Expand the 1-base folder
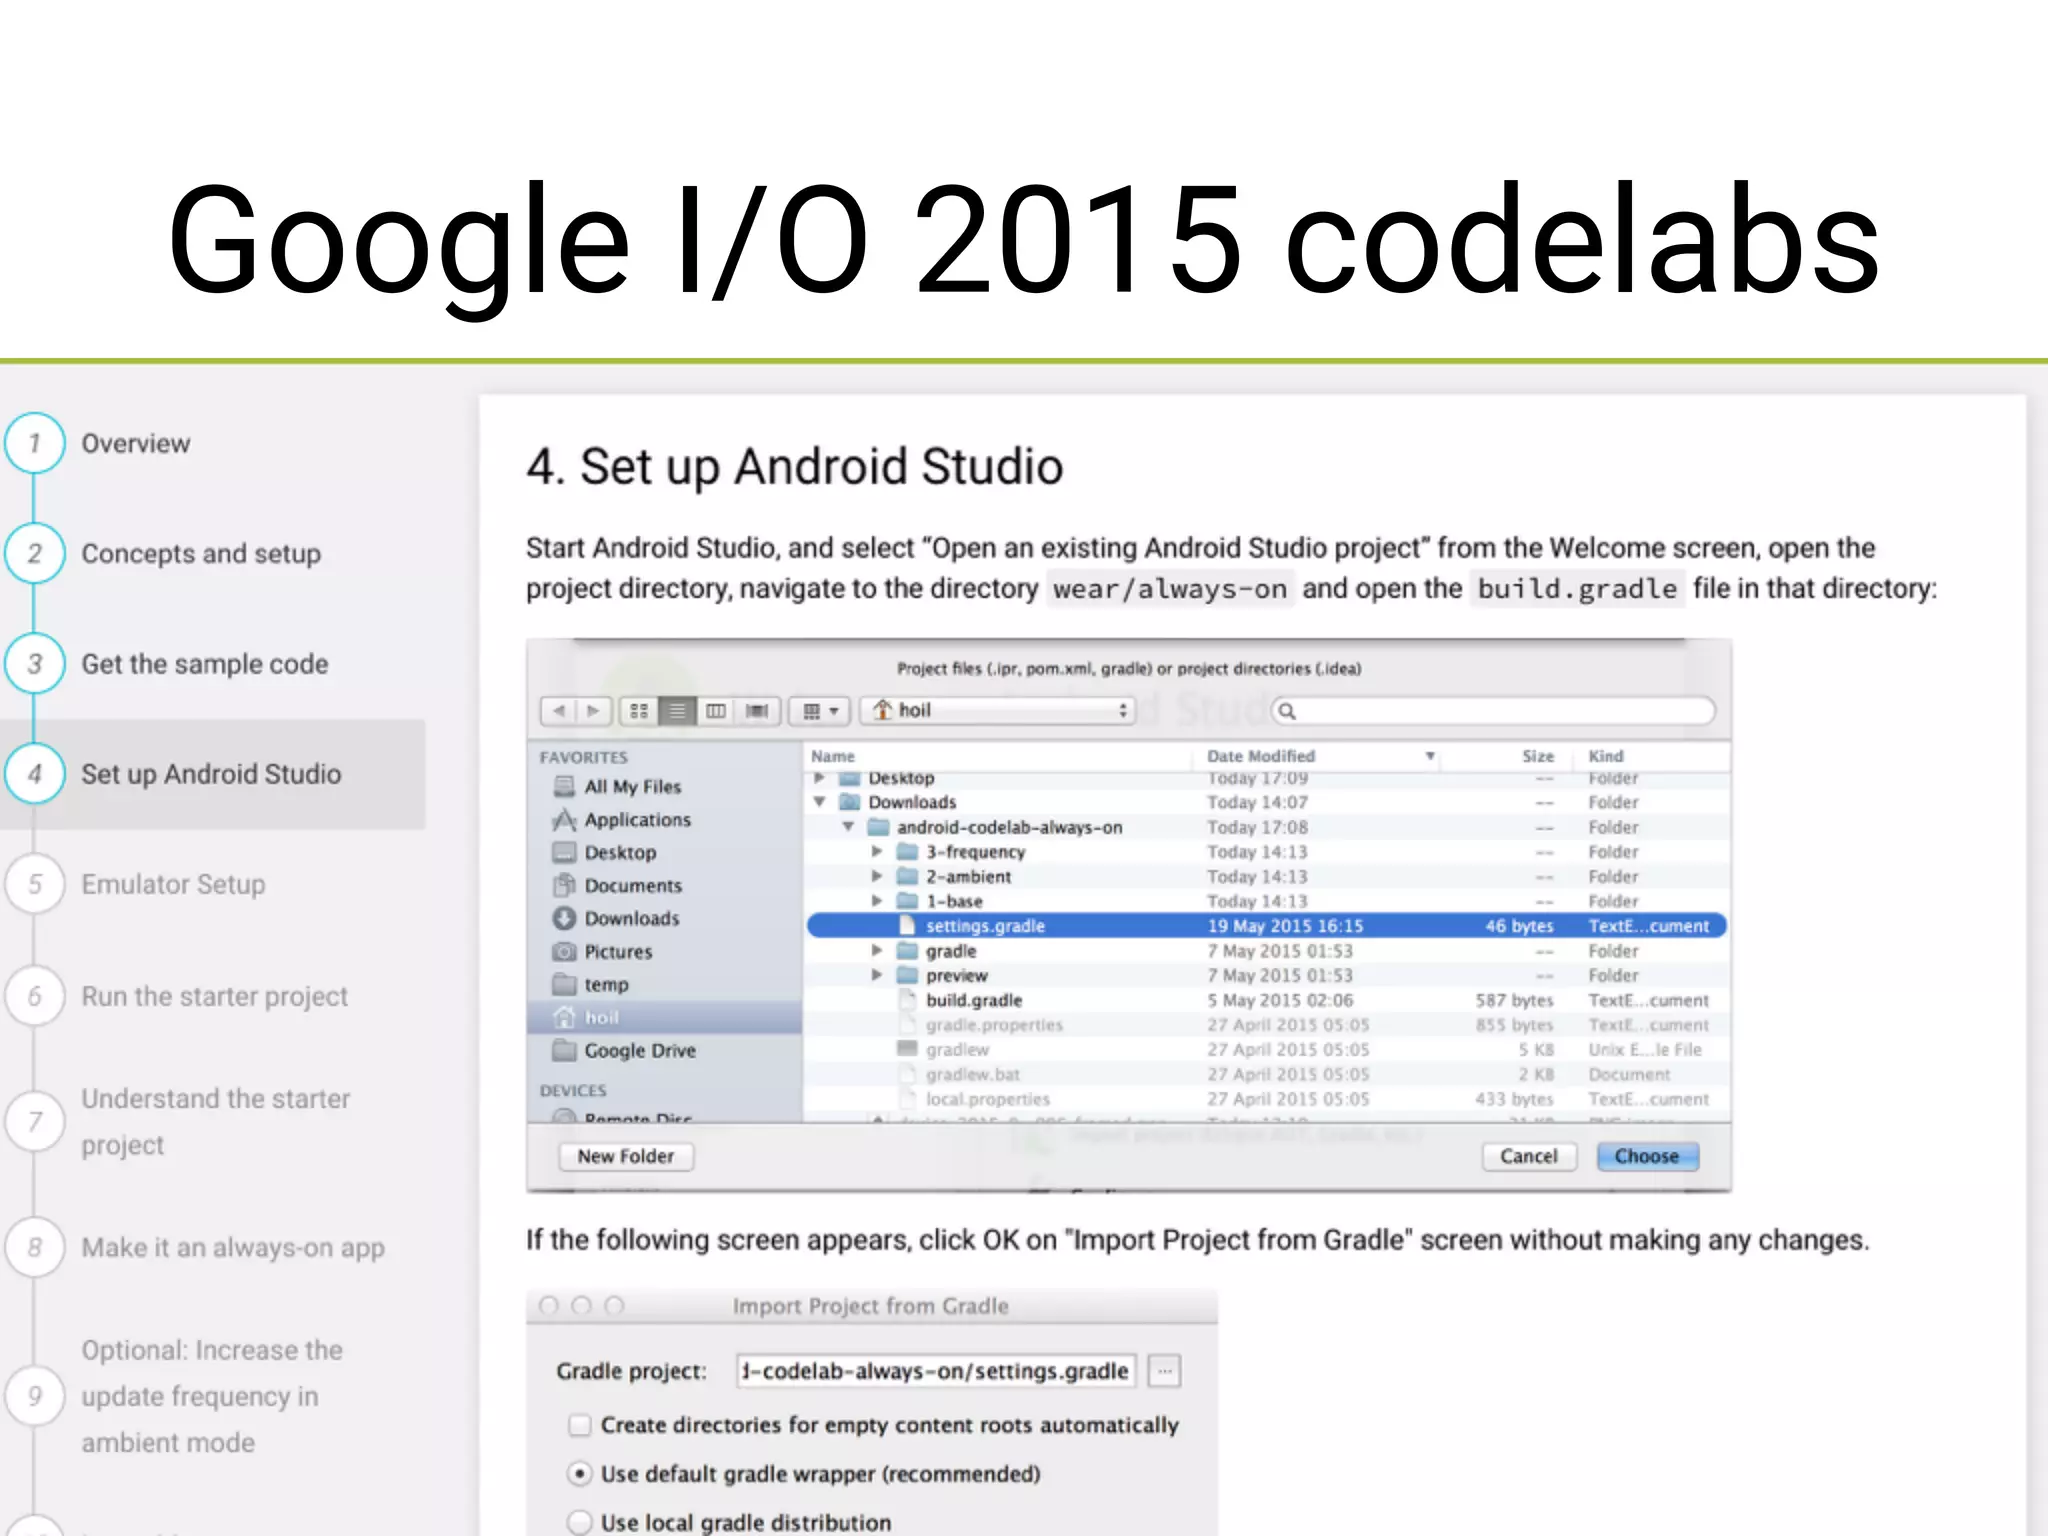Image resolution: width=2048 pixels, height=1536 pixels. click(877, 901)
